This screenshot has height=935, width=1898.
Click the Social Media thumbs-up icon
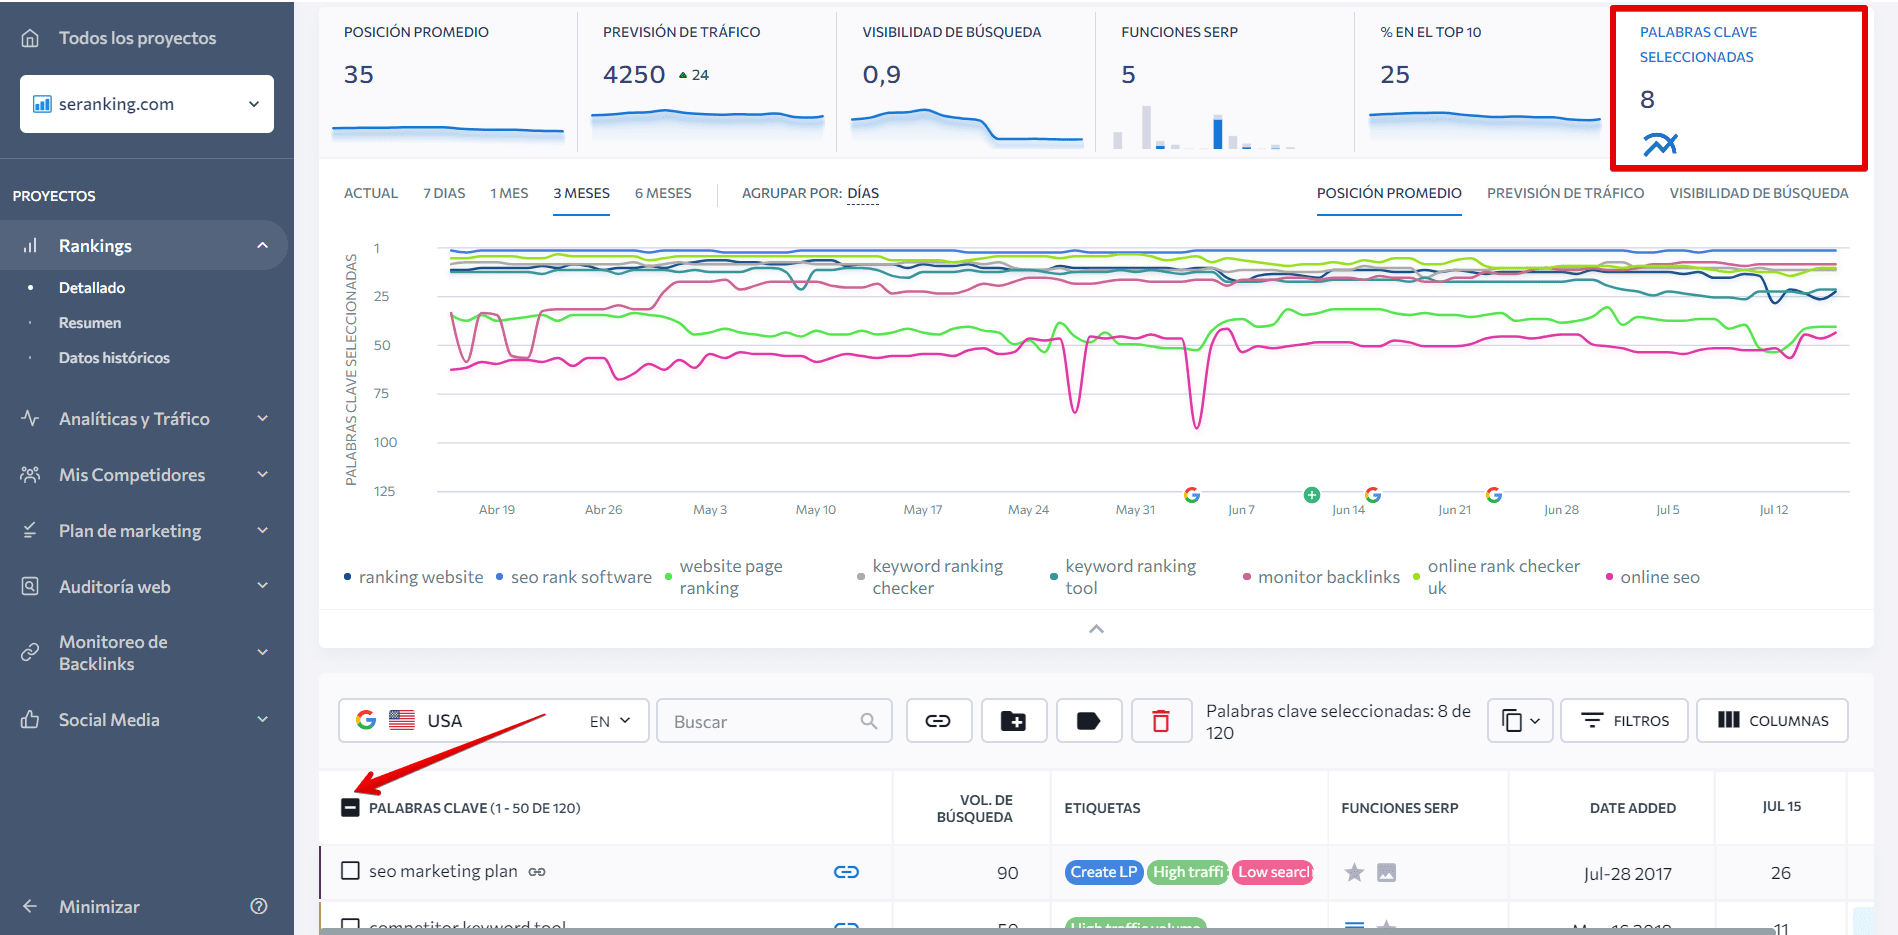(30, 719)
